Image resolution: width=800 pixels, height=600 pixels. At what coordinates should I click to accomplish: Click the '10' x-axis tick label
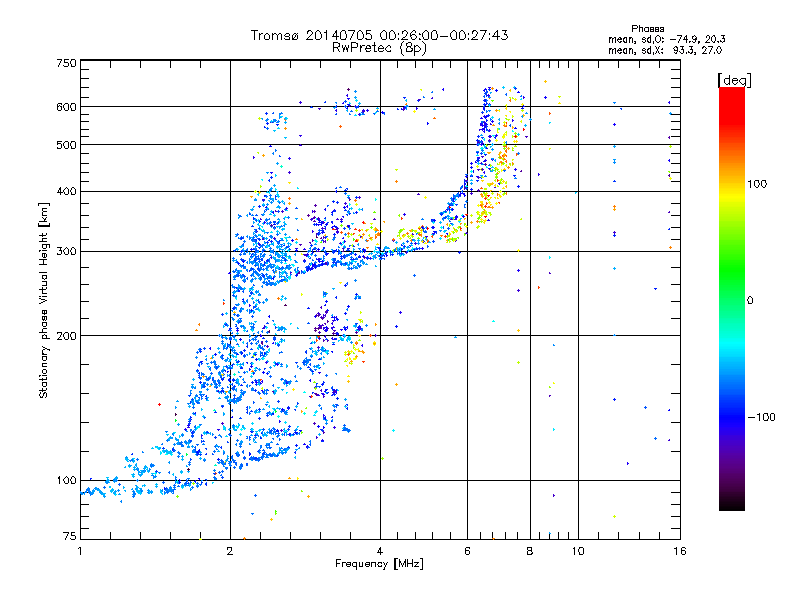point(578,551)
